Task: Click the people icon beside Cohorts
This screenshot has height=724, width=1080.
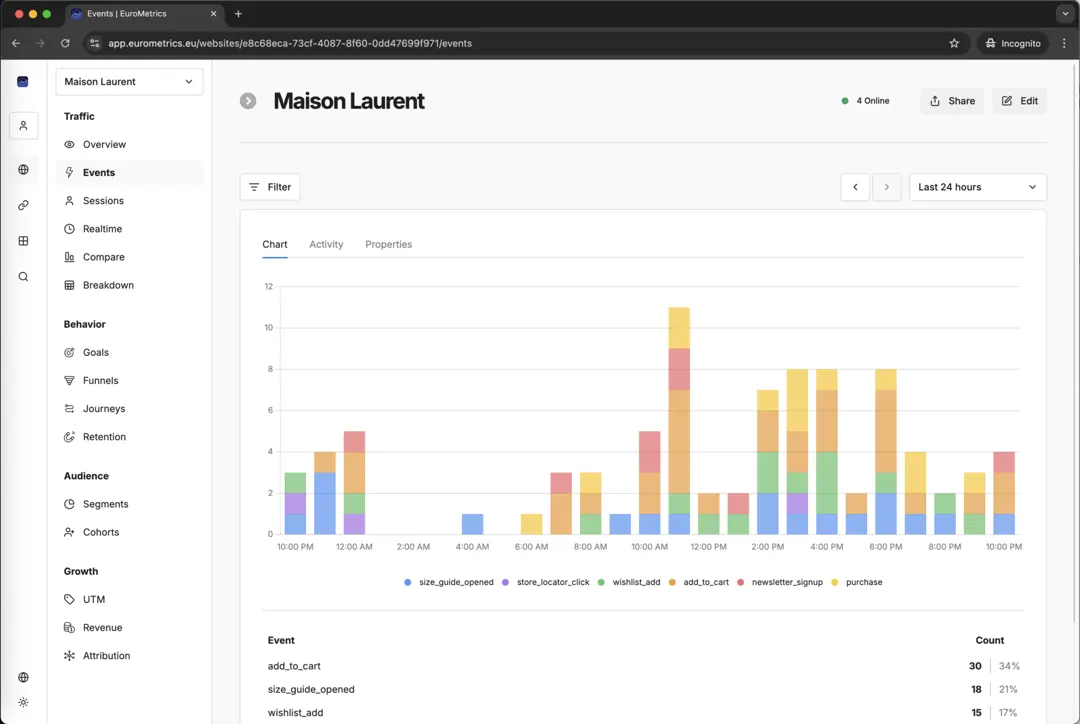Action: (69, 532)
